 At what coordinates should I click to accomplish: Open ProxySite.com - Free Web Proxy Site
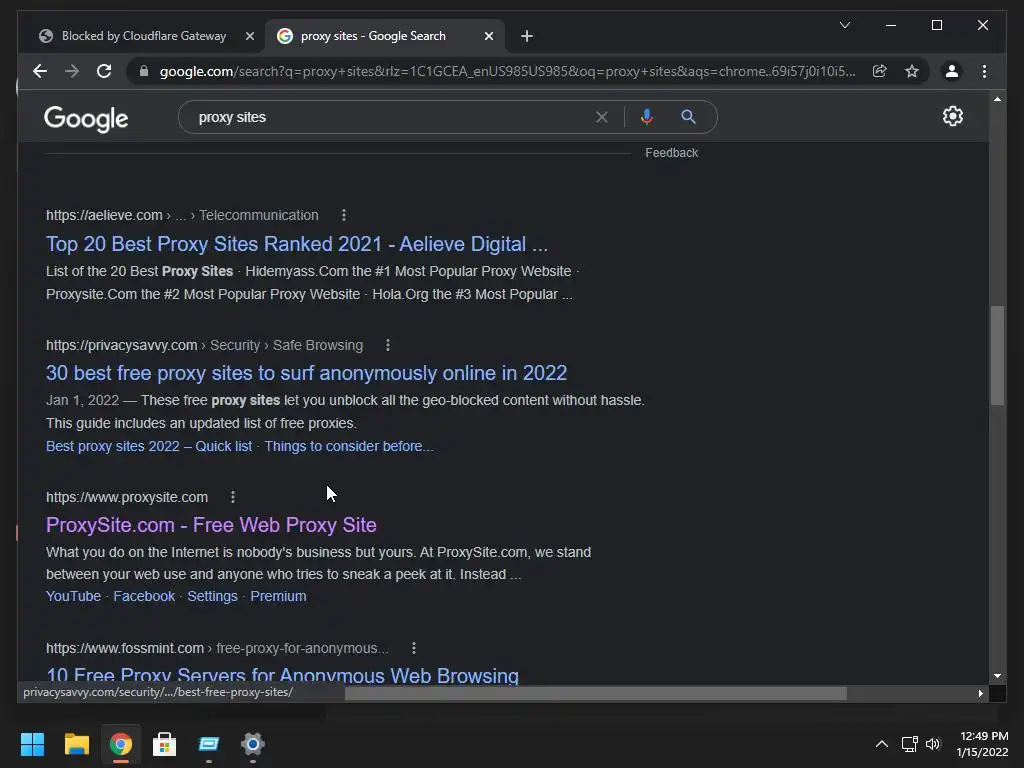211,525
